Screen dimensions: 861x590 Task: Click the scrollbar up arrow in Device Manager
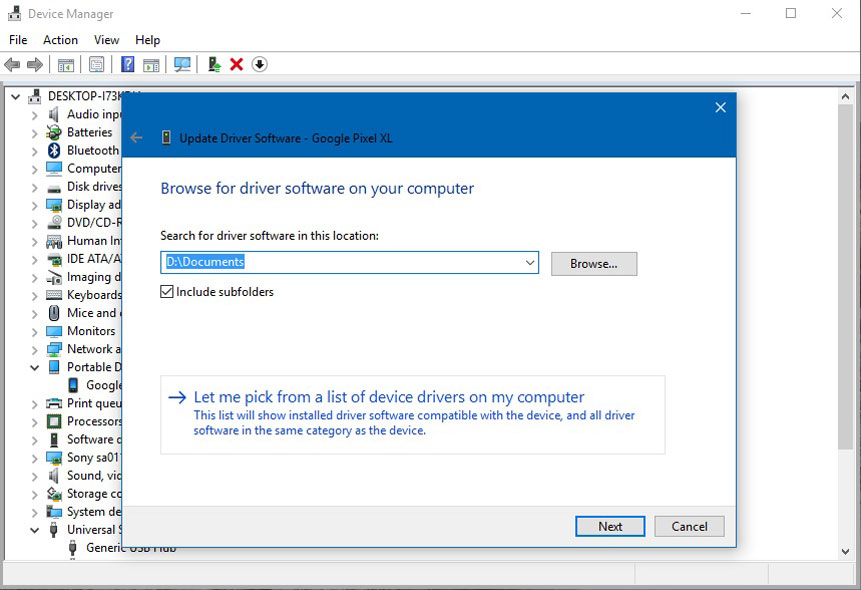(846, 96)
